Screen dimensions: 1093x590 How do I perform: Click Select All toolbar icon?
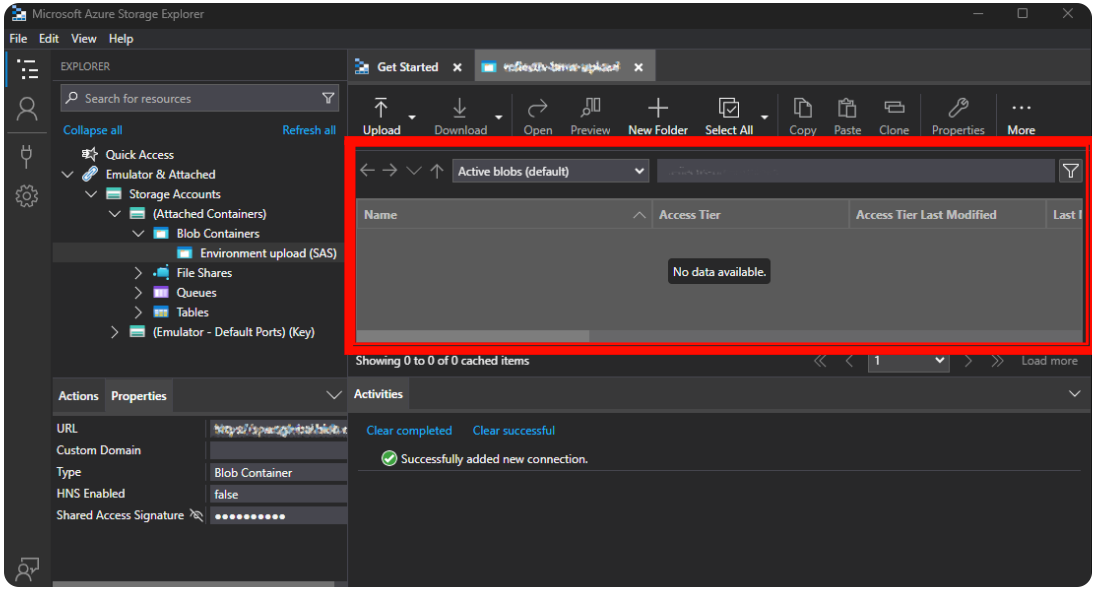click(729, 108)
